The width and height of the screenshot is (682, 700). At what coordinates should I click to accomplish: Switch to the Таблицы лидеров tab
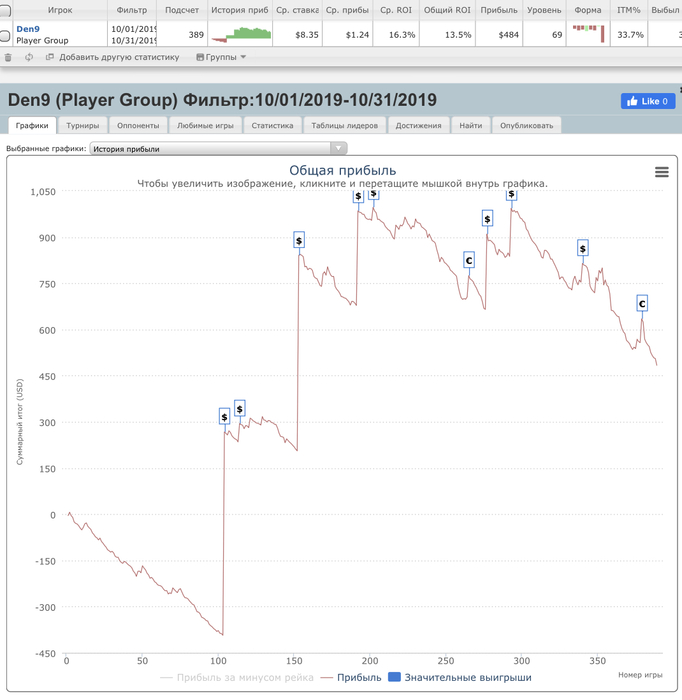[345, 125]
